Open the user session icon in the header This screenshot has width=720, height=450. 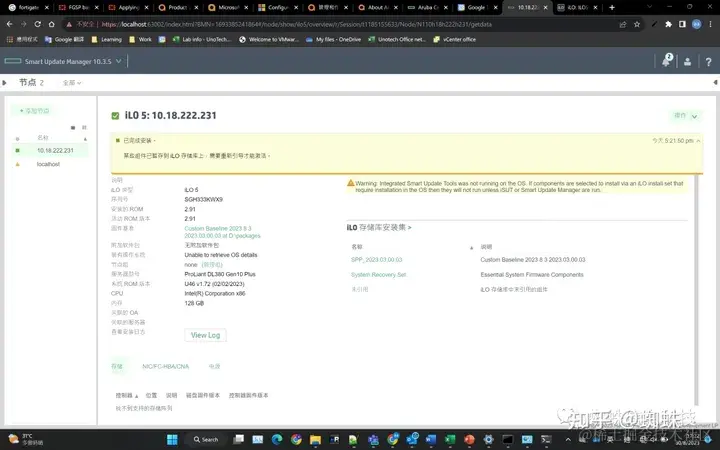click(687, 62)
